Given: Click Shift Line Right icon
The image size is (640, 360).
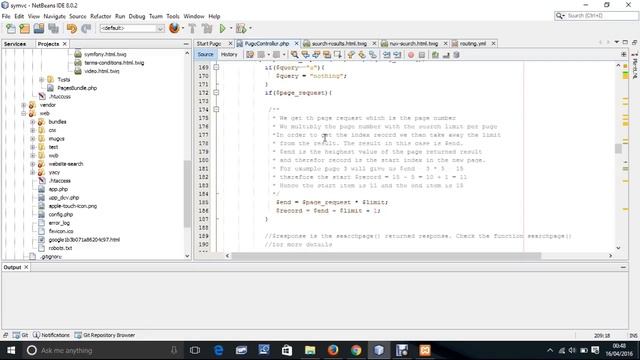Looking at the screenshot, I should 397,55.
